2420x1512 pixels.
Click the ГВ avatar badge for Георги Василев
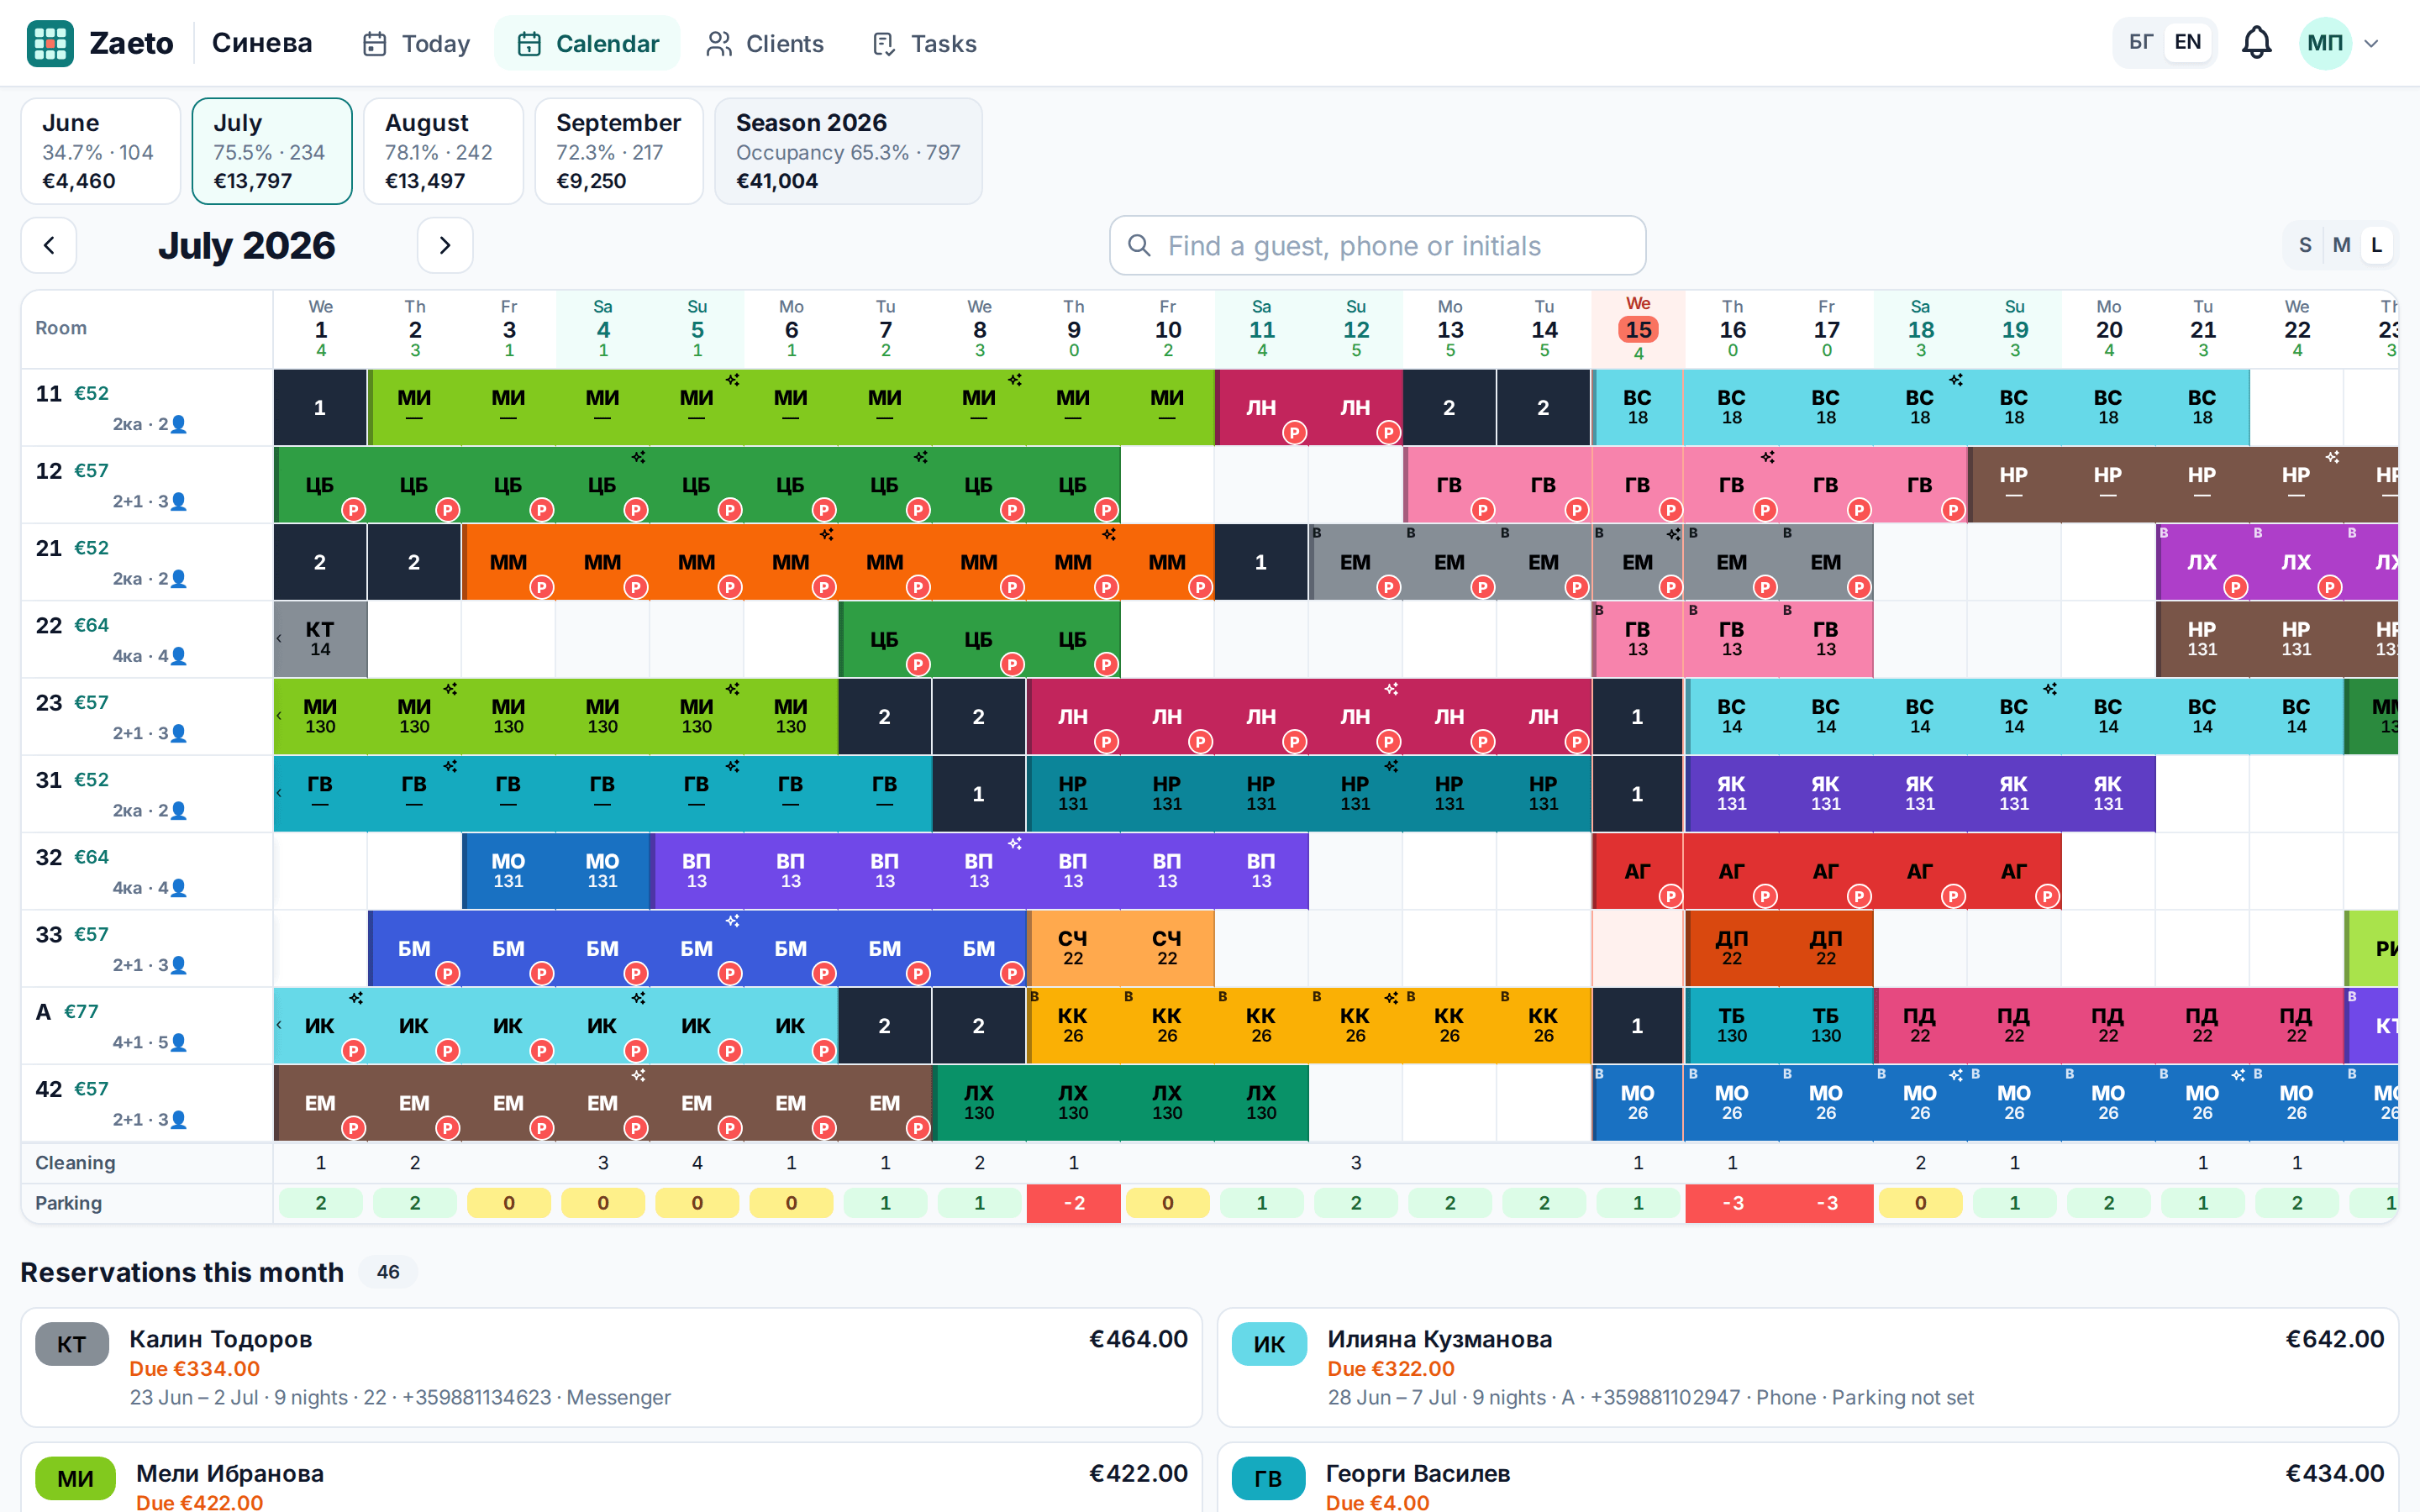tap(1268, 1478)
